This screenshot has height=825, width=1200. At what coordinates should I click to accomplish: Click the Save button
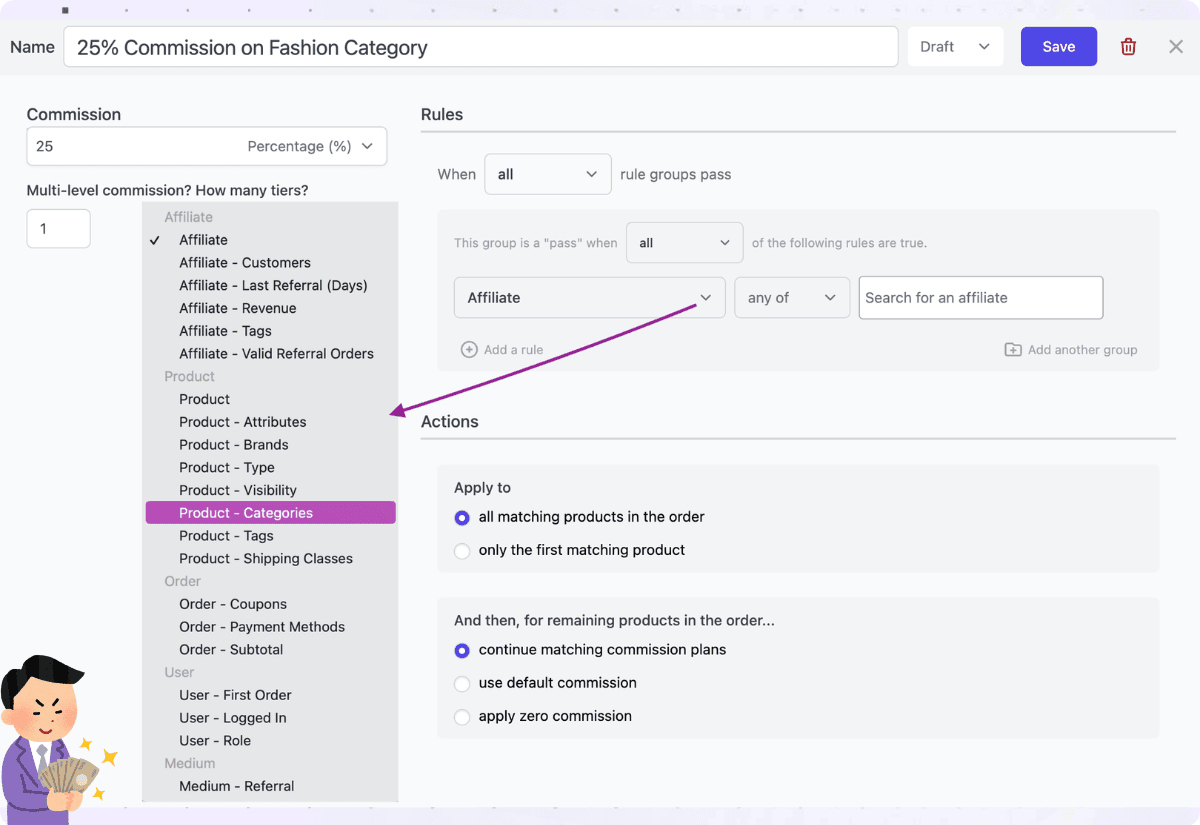(1058, 46)
